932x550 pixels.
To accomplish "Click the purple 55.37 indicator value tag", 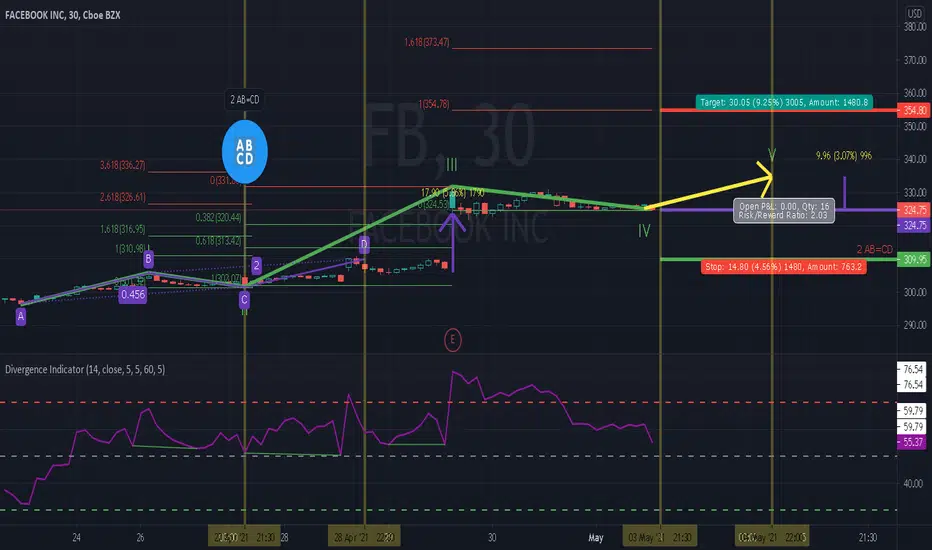I will tap(912, 442).
